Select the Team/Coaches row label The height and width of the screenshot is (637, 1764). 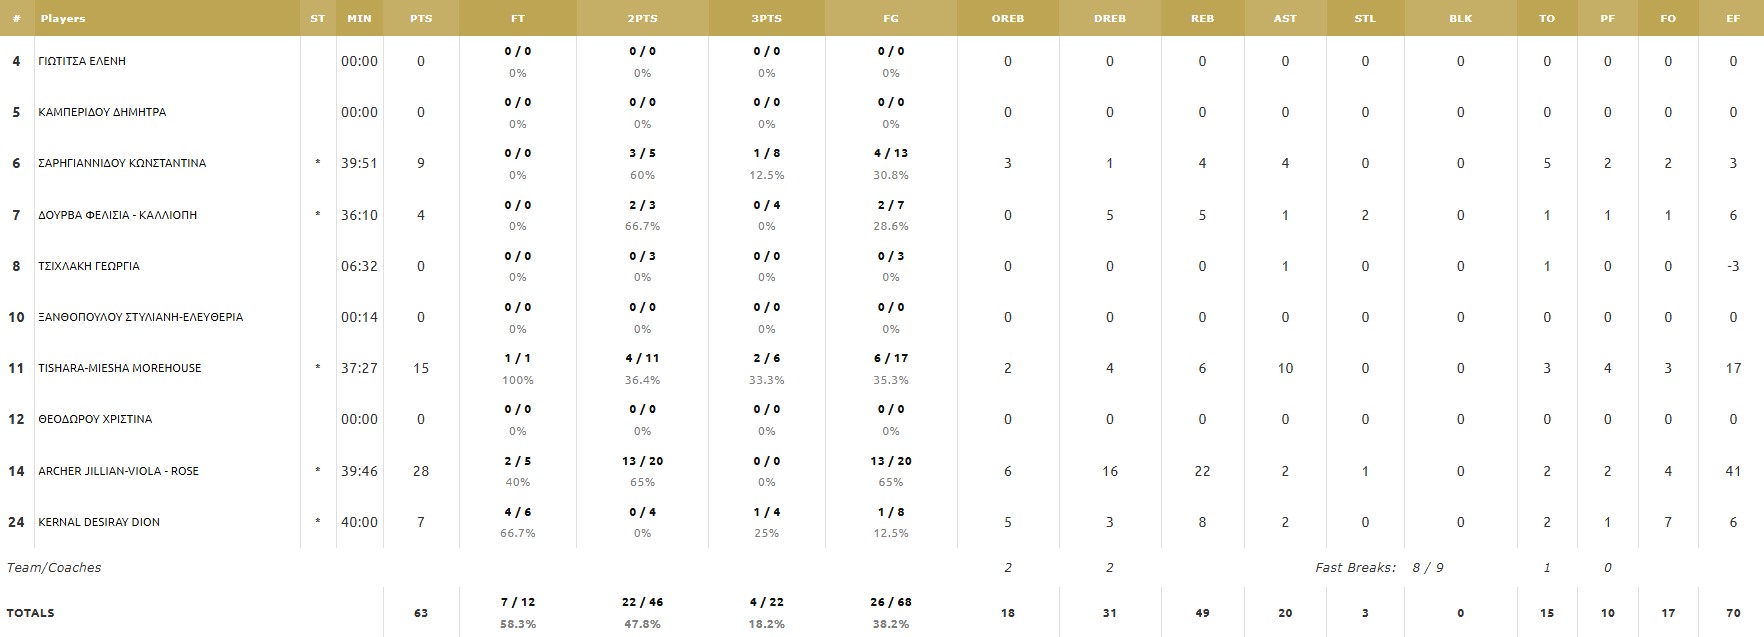[x=54, y=568]
